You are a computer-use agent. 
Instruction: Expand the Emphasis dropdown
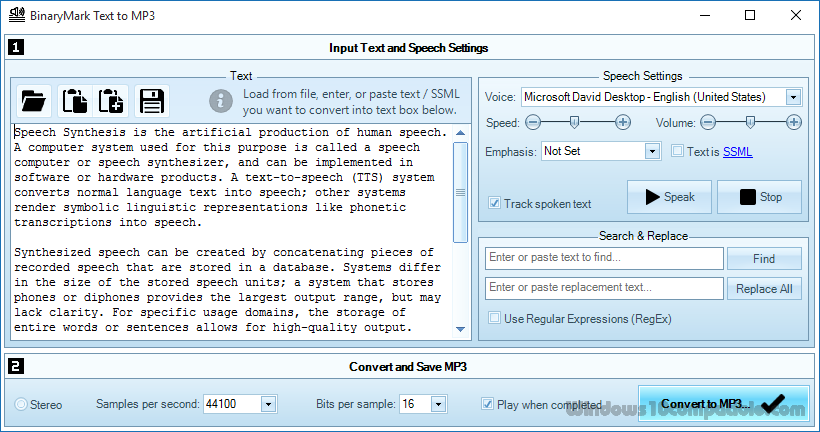652,152
